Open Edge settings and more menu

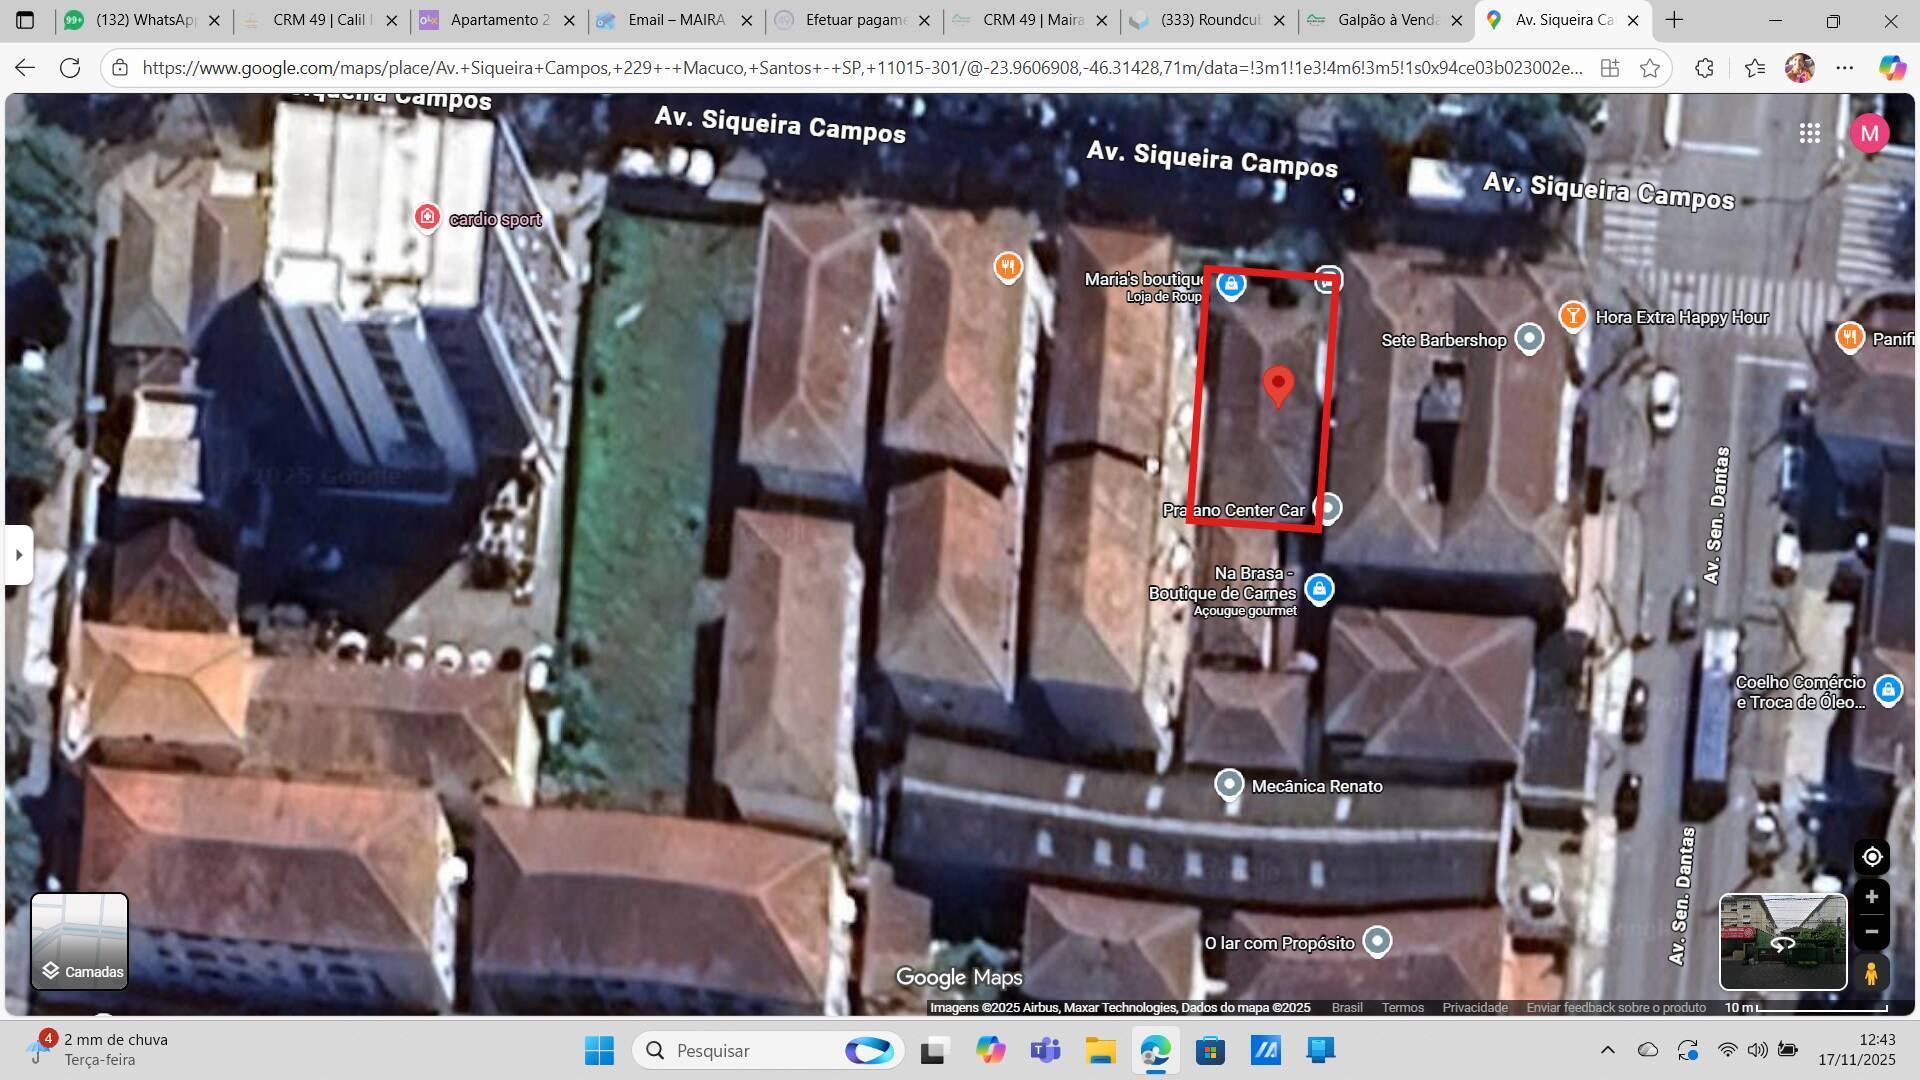point(1845,68)
